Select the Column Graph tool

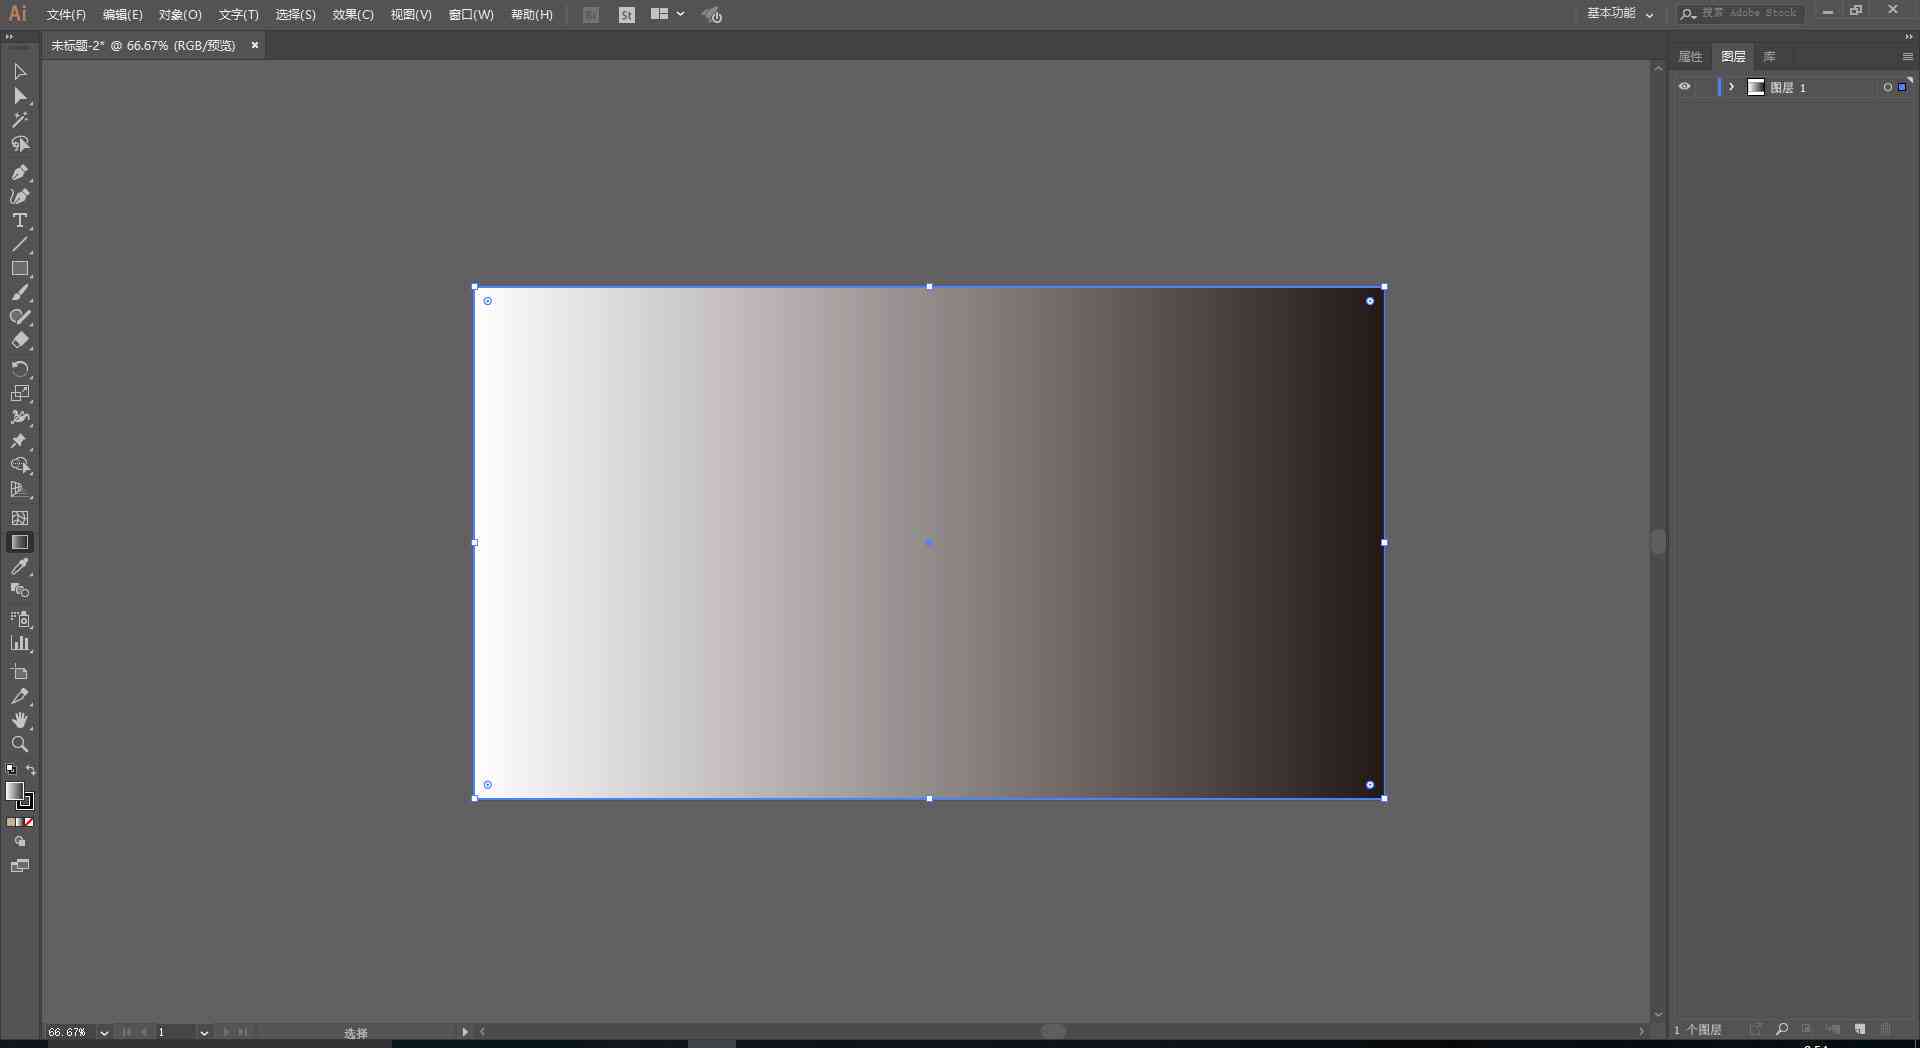click(x=19, y=643)
